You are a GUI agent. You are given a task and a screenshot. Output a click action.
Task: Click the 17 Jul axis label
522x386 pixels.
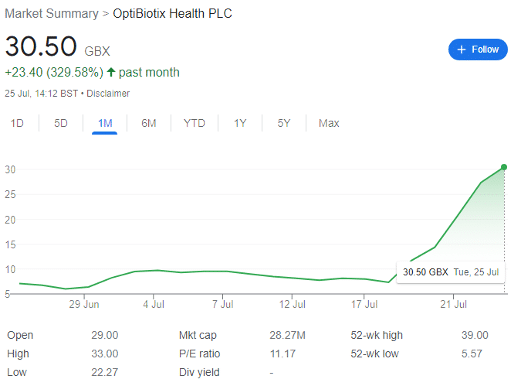364,304
